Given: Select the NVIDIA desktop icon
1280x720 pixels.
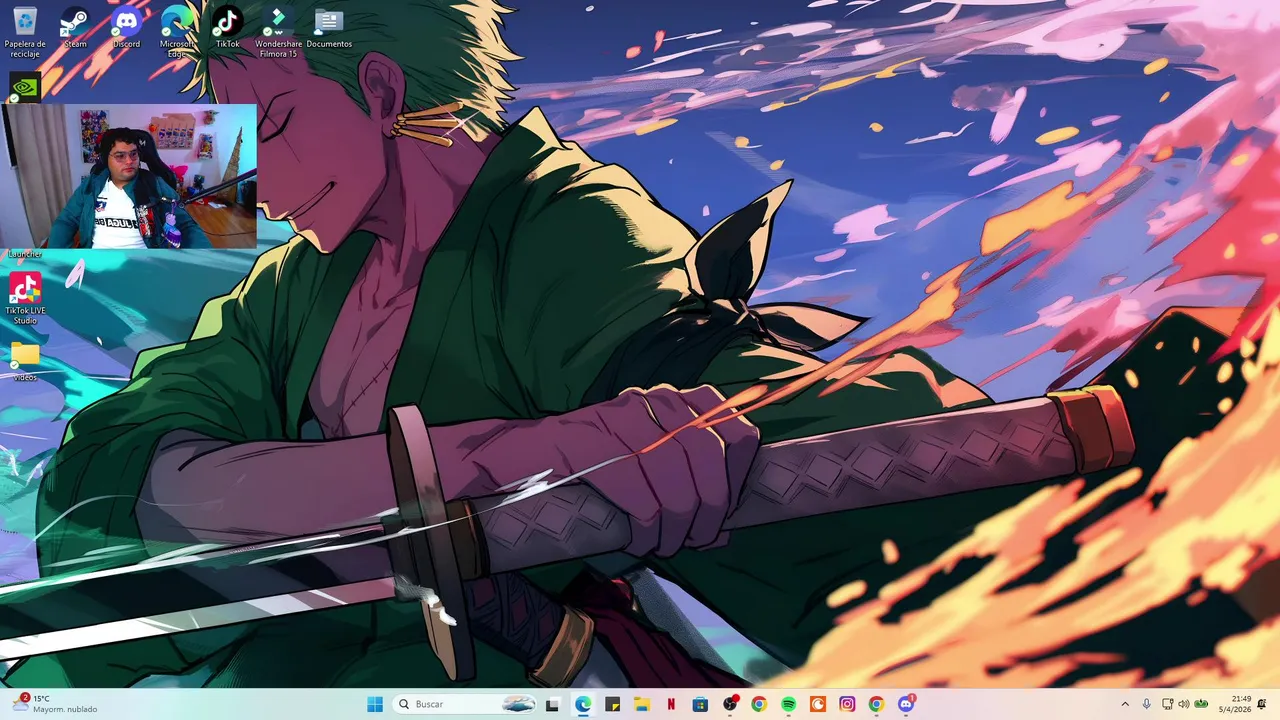Looking at the screenshot, I should click(25, 87).
